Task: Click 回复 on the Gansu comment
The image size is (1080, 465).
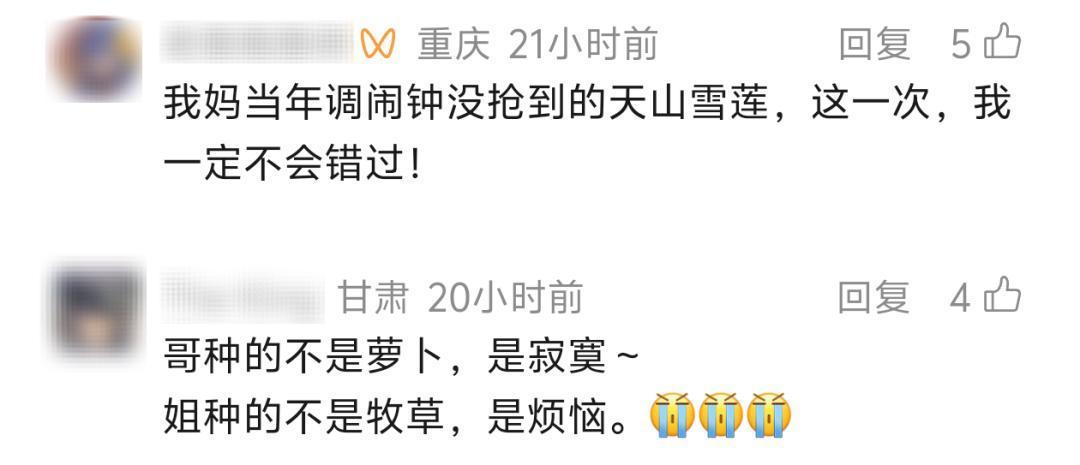Action: click(875, 298)
